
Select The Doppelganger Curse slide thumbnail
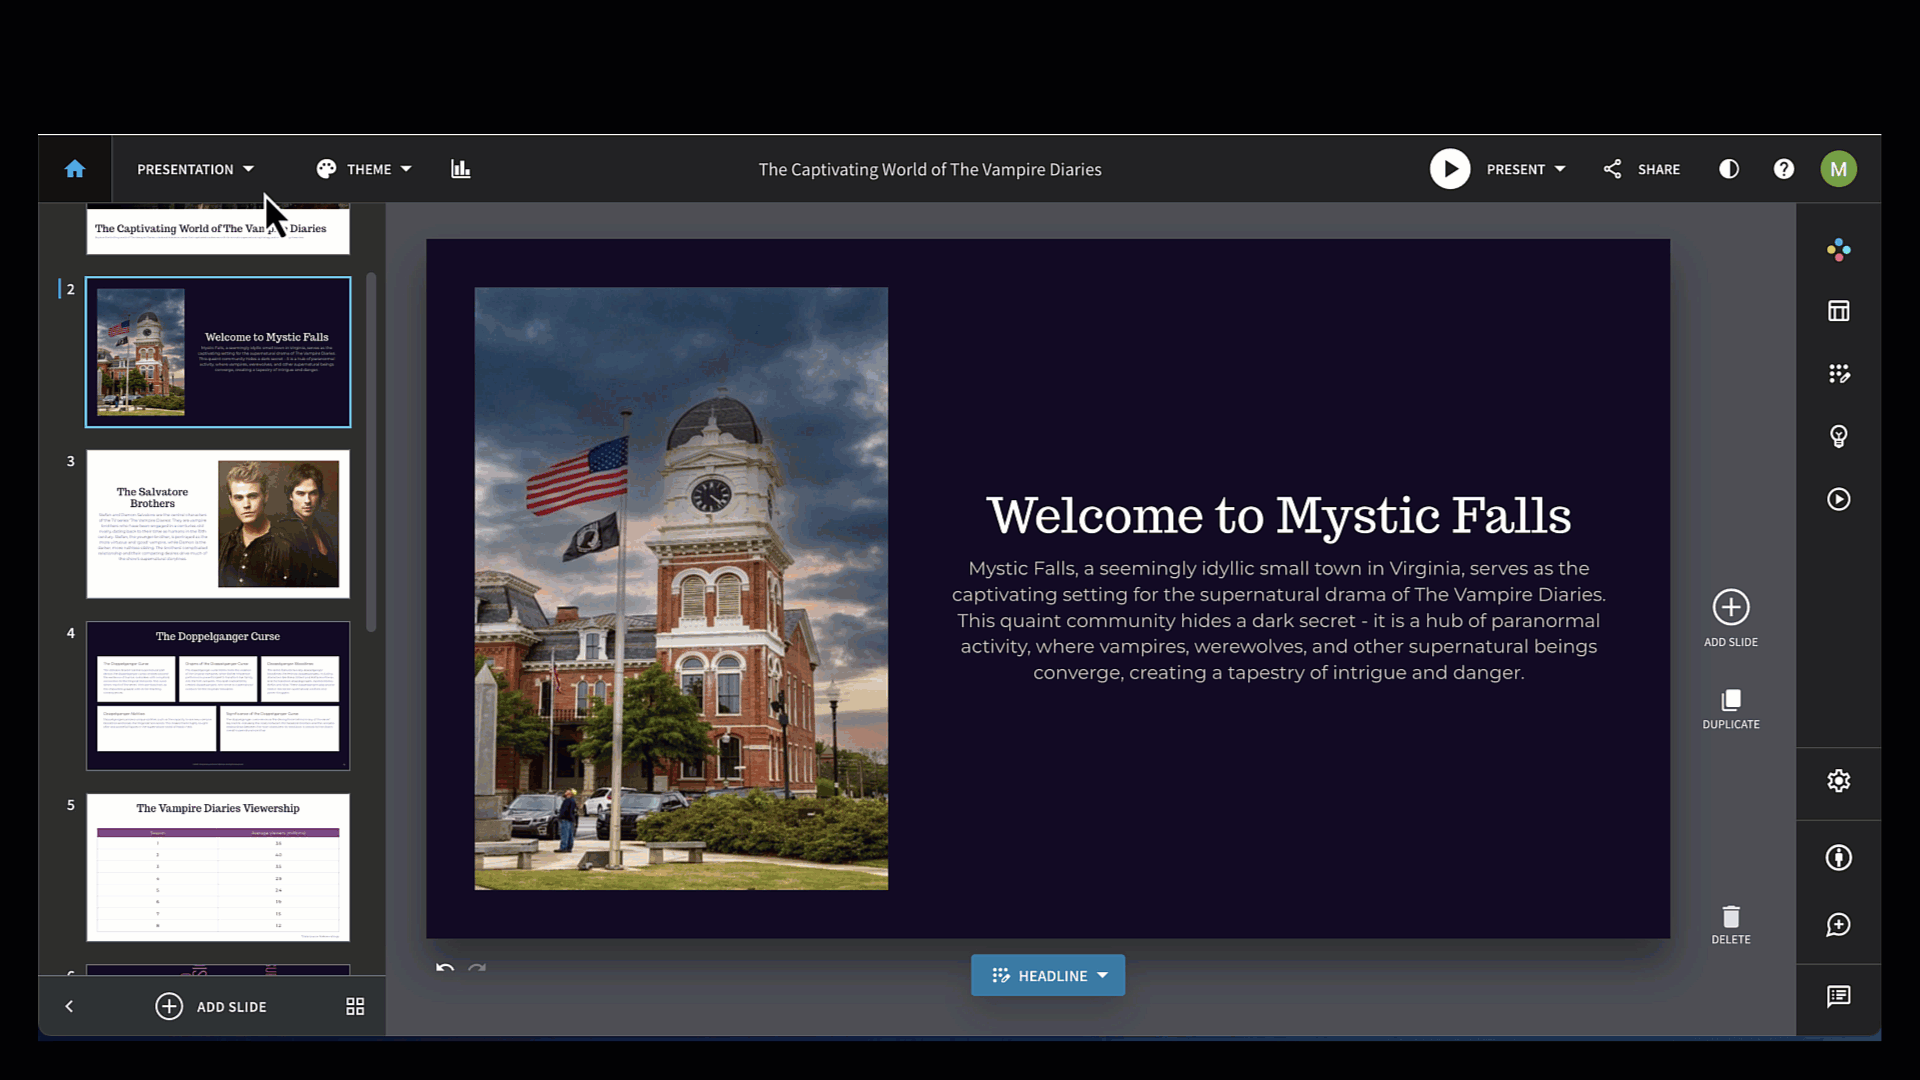[218, 696]
